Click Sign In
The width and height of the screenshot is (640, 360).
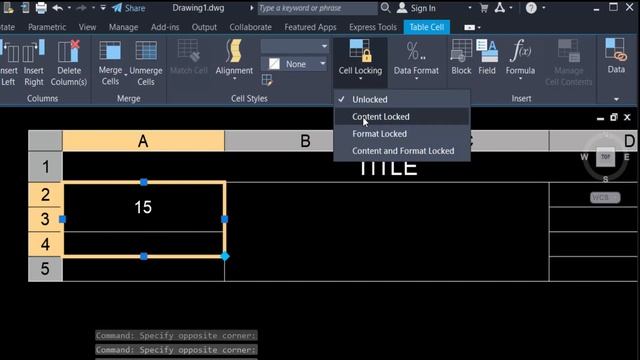[417, 8]
